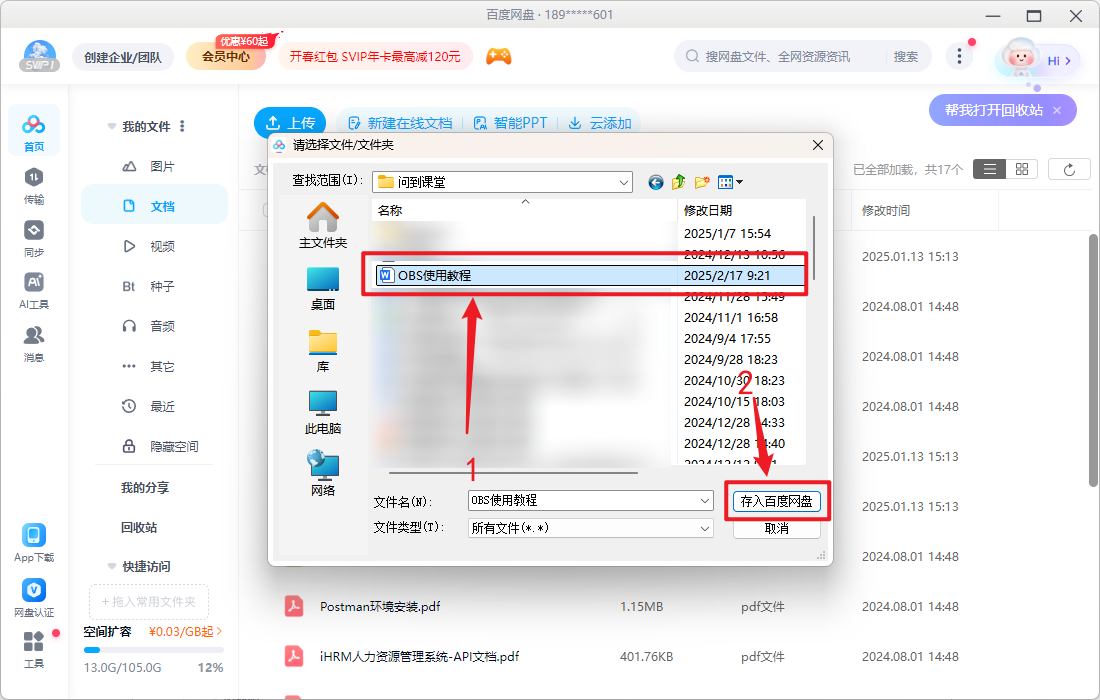This screenshot has height=700, width=1100.
Task: Click the 云添加 button
Action: coord(600,123)
